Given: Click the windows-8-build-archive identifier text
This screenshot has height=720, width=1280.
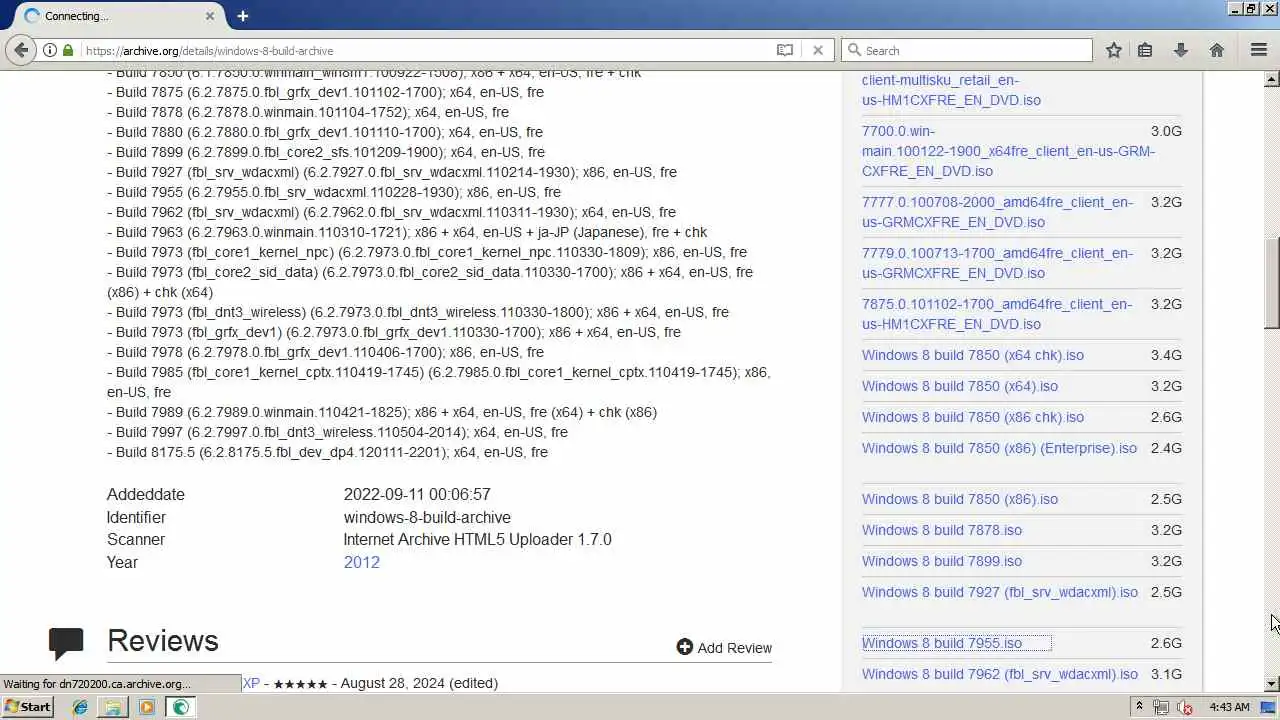Looking at the screenshot, I should 427,517.
